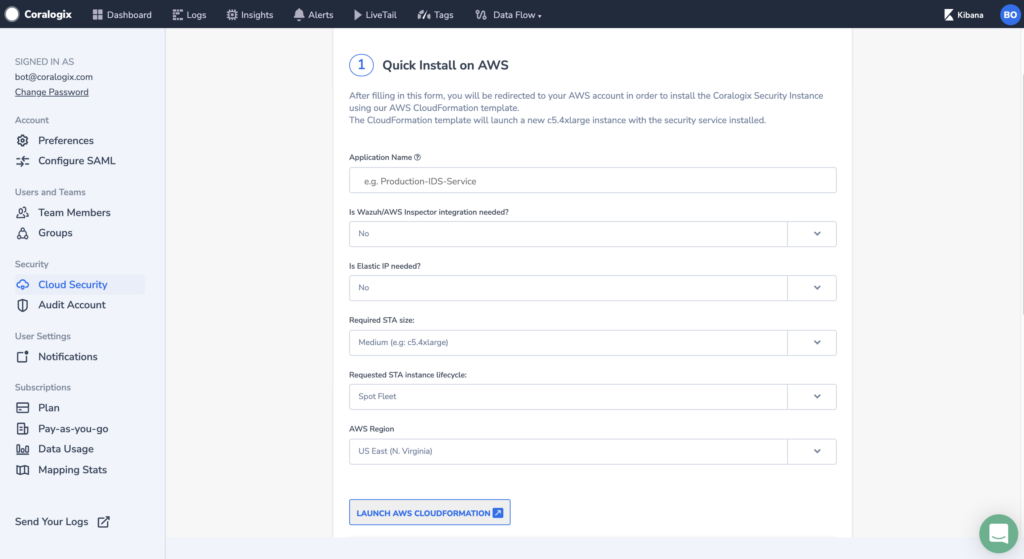
Task: Open Configure SAML settings
Action: tap(65, 161)
